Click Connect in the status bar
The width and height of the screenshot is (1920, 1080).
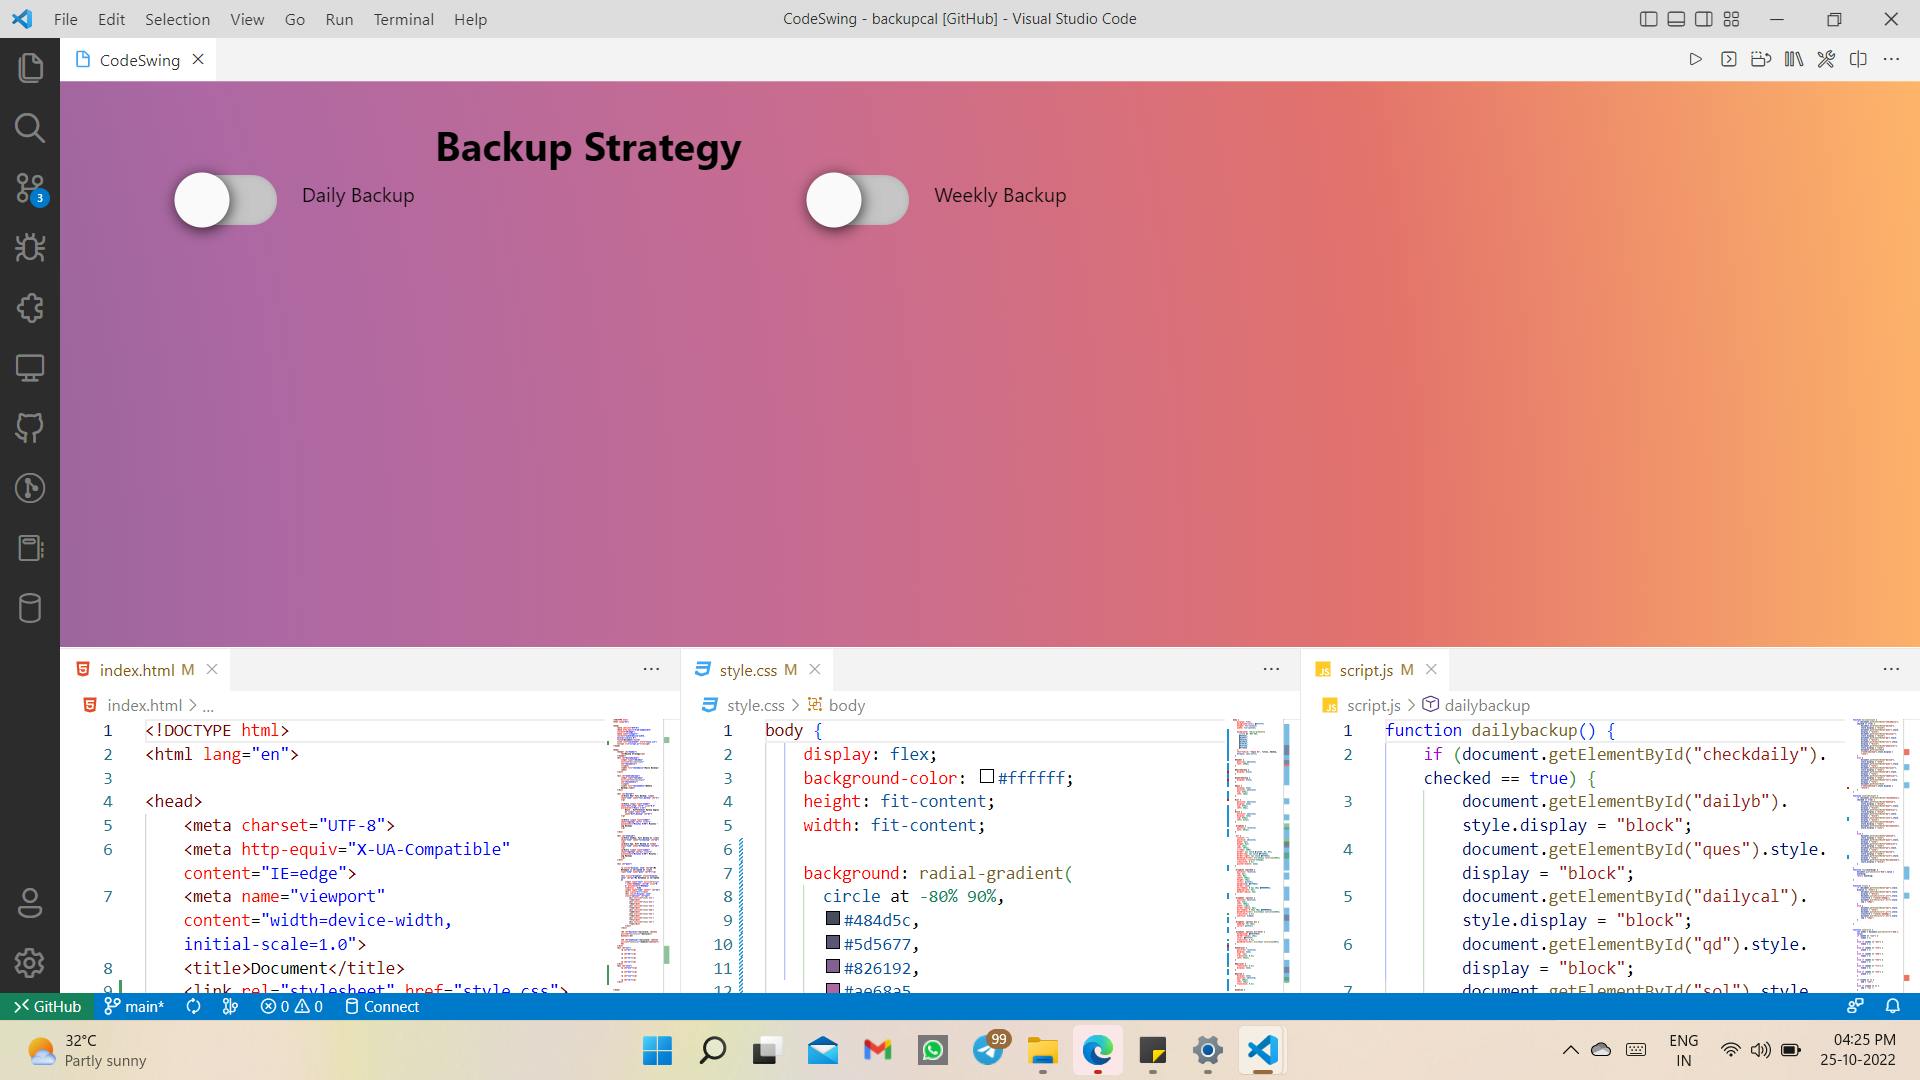(382, 1006)
